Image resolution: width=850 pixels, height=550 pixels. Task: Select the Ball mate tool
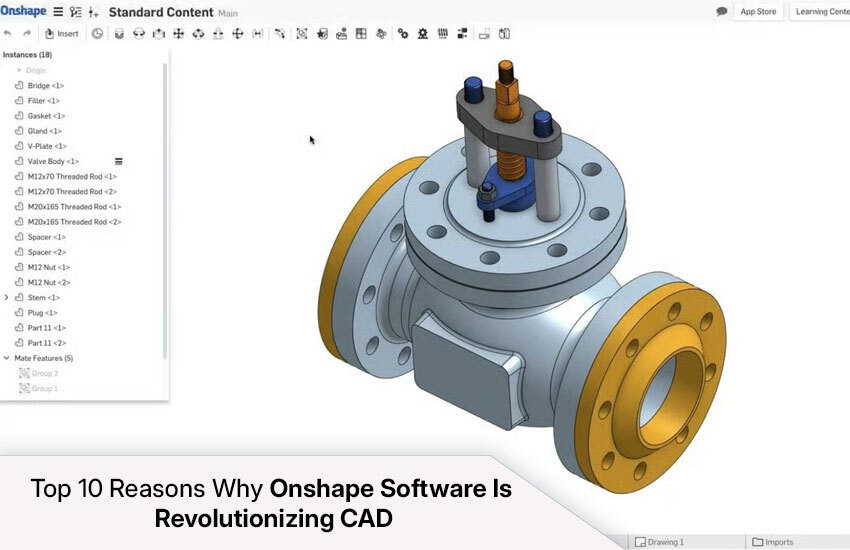[238, 34]
